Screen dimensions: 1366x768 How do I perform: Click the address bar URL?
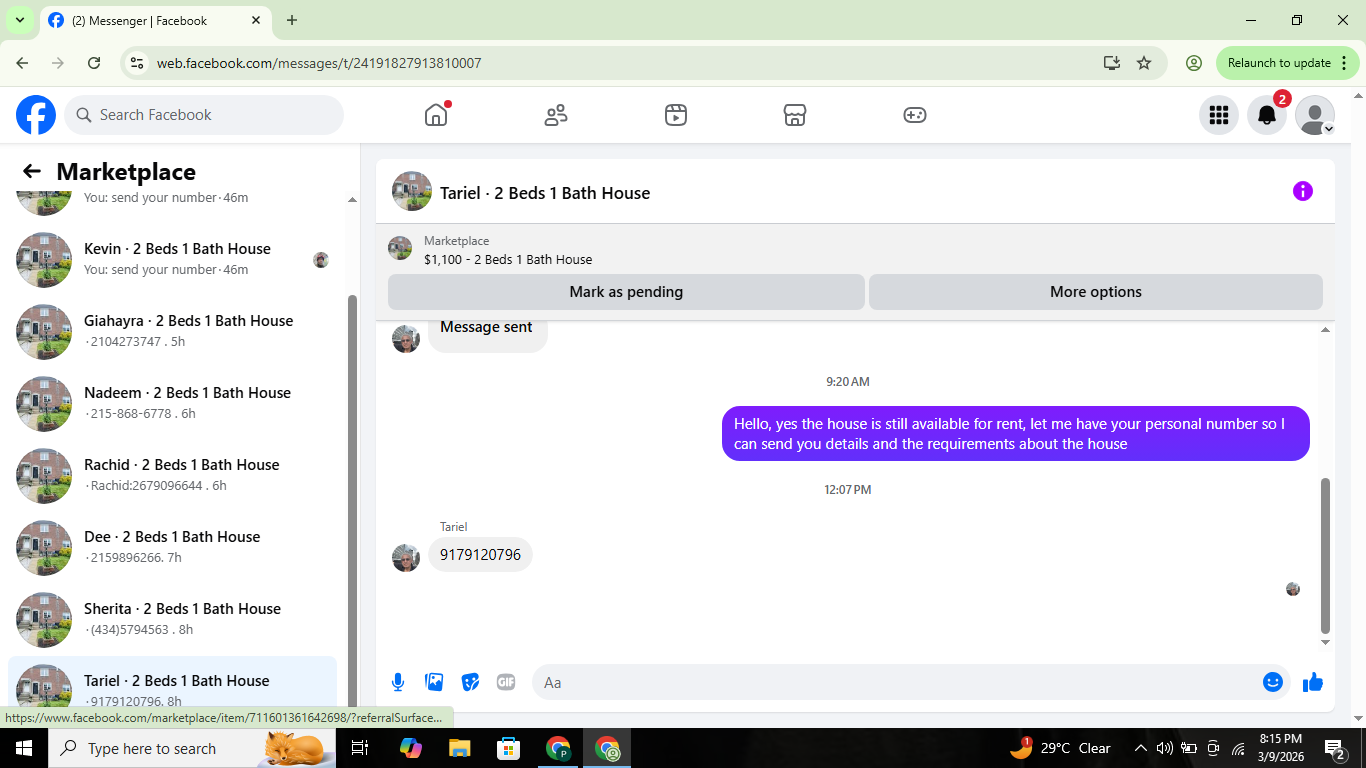click(x=319, y=63)
